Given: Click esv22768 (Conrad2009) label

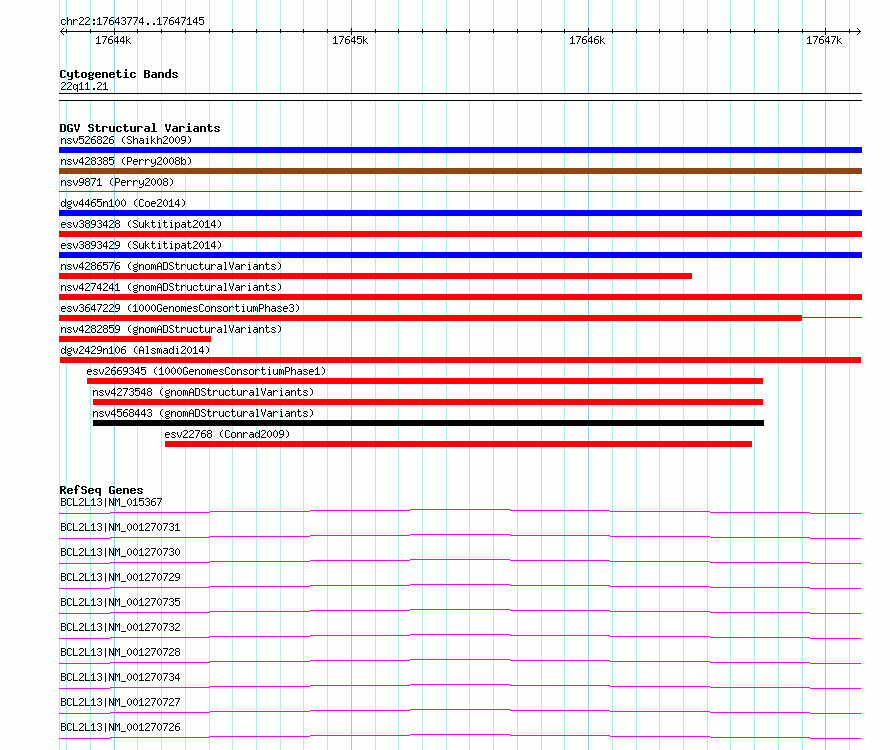Looking at the screenshot, I should coord(227,434).
